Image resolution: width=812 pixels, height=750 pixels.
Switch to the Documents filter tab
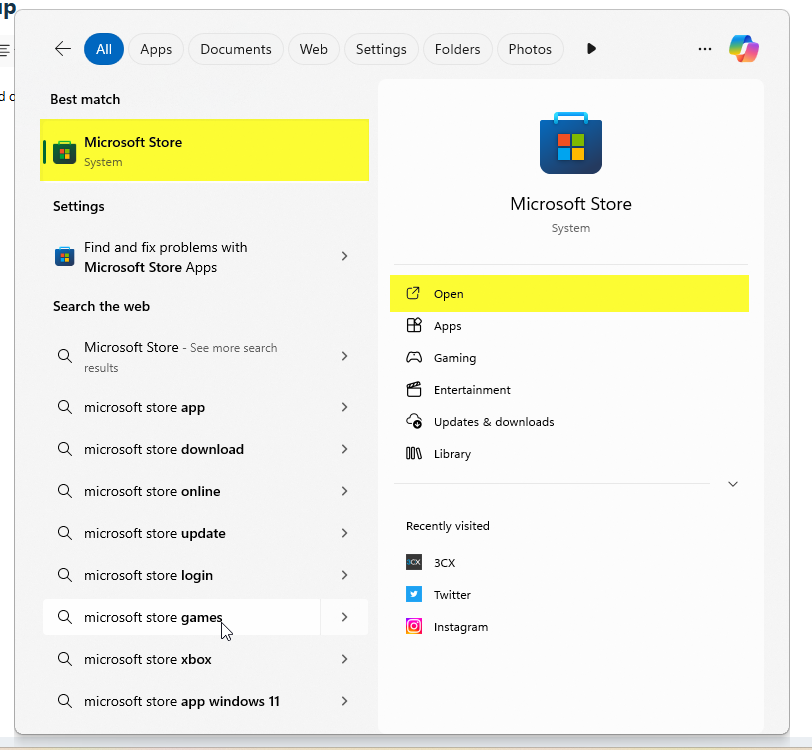[x=236, y=49]
